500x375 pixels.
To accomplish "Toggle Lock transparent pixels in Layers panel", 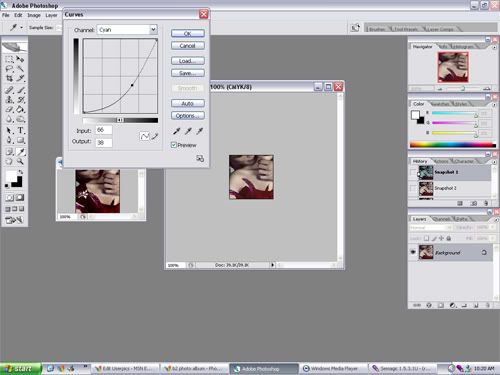I will pos(426,238).
